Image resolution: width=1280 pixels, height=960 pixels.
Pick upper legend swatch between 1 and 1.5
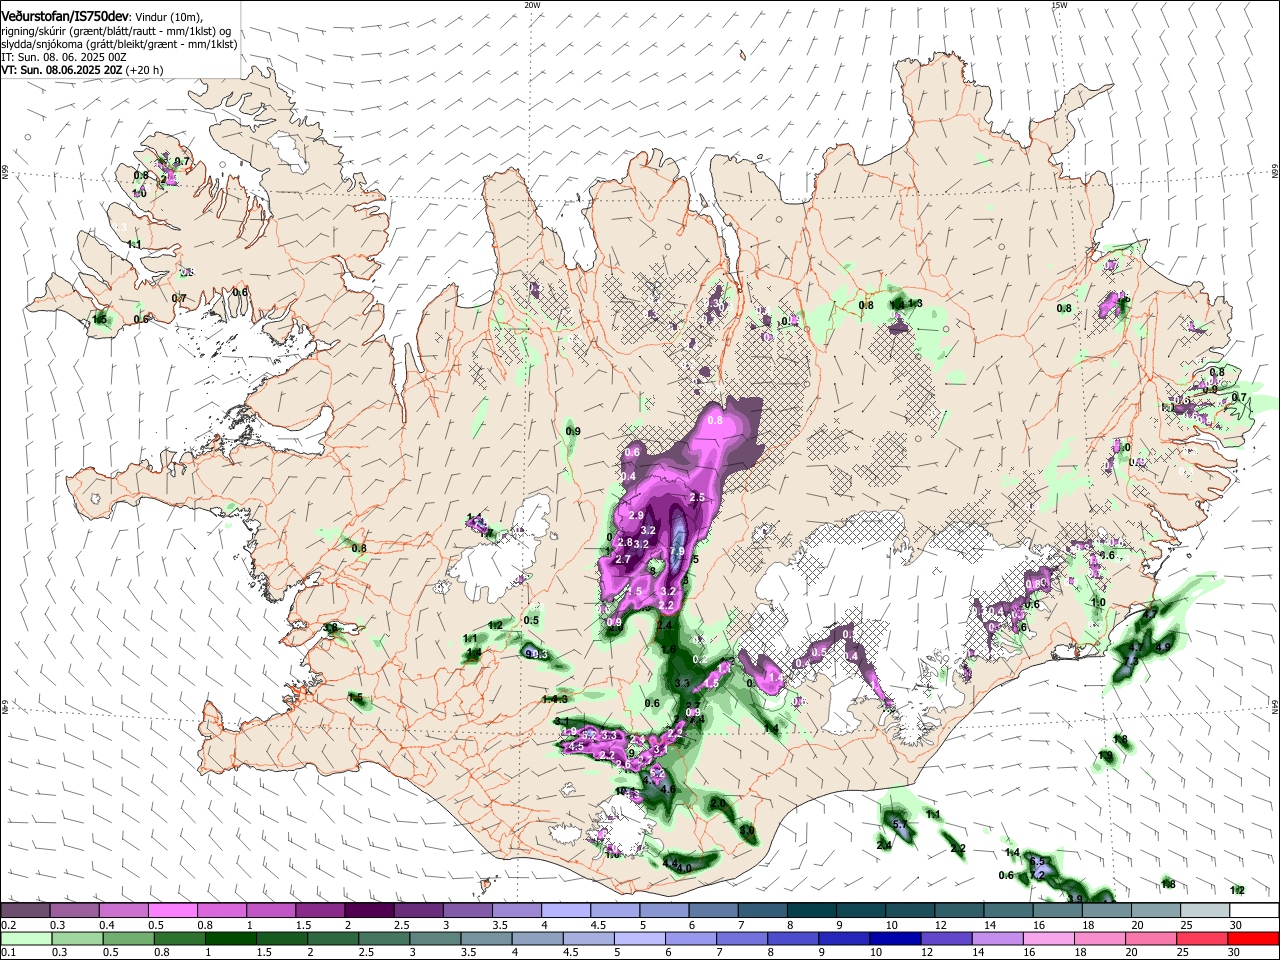pyautogui.click(x=270, y=911)
